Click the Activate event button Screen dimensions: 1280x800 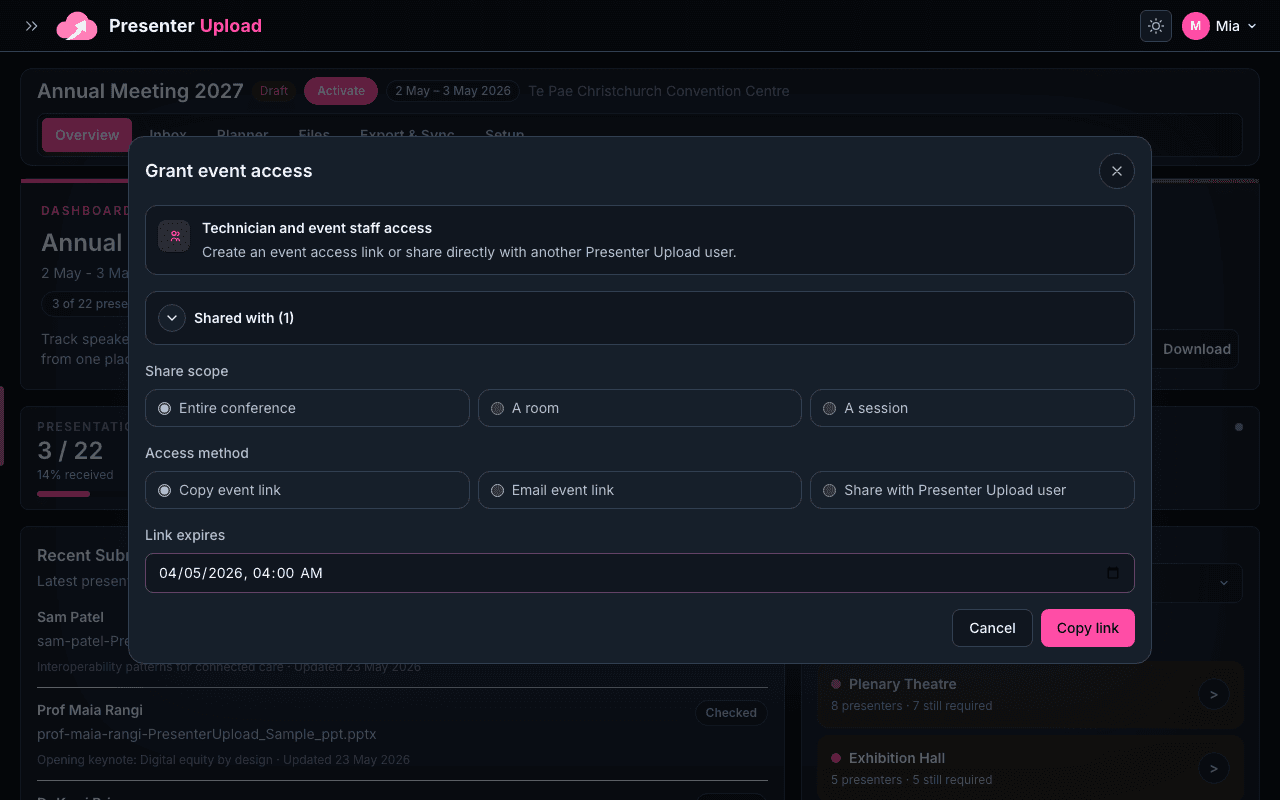tap(341, 91)
